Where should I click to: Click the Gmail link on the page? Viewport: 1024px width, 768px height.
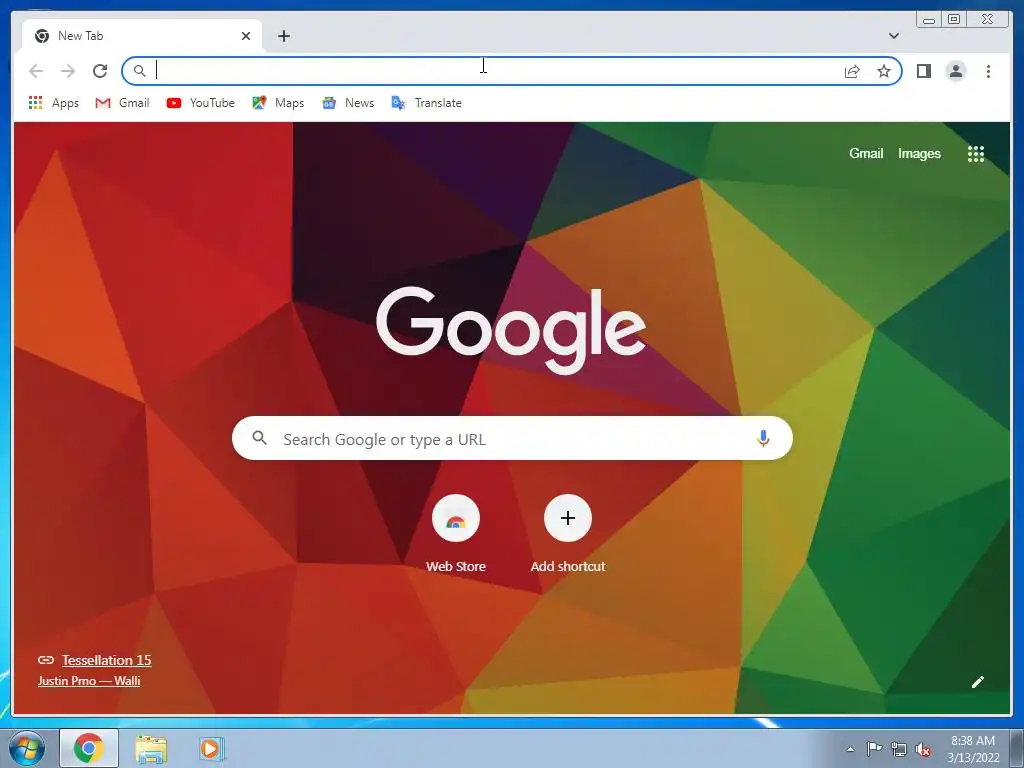tap(866, 153)
